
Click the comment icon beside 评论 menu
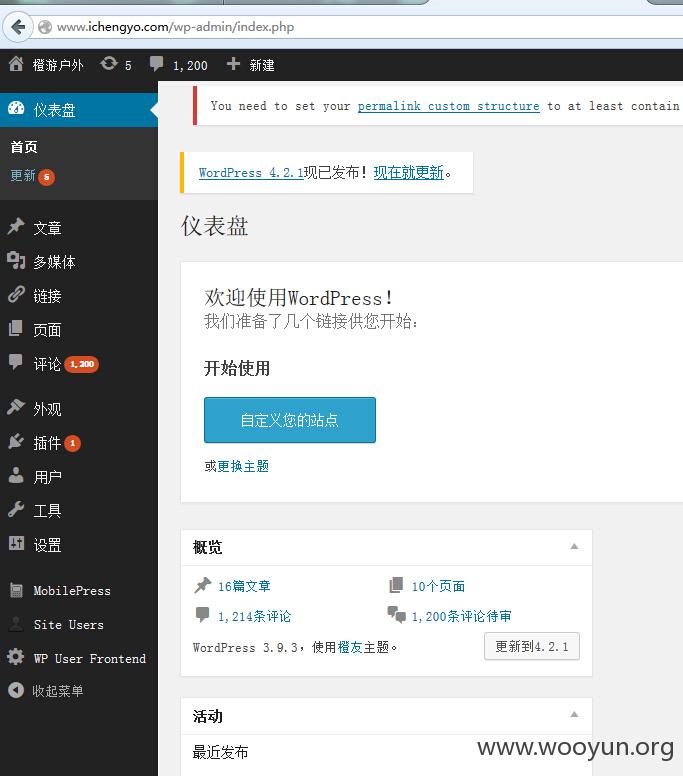16,362
